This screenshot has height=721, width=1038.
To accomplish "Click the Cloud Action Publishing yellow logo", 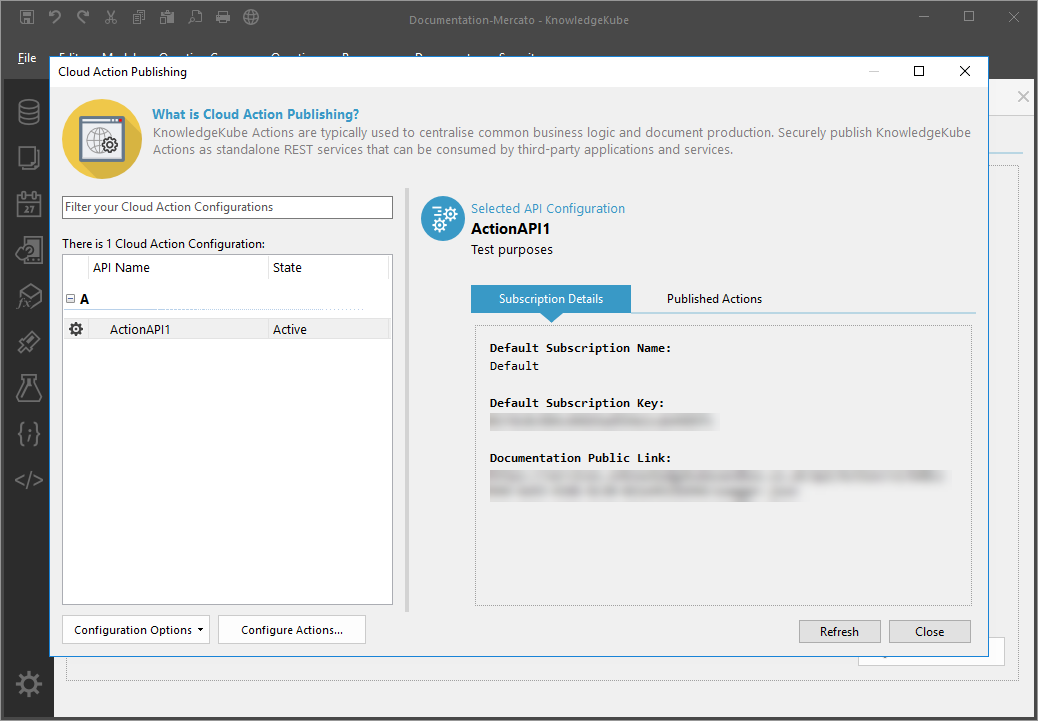I will tap(102, 139).
